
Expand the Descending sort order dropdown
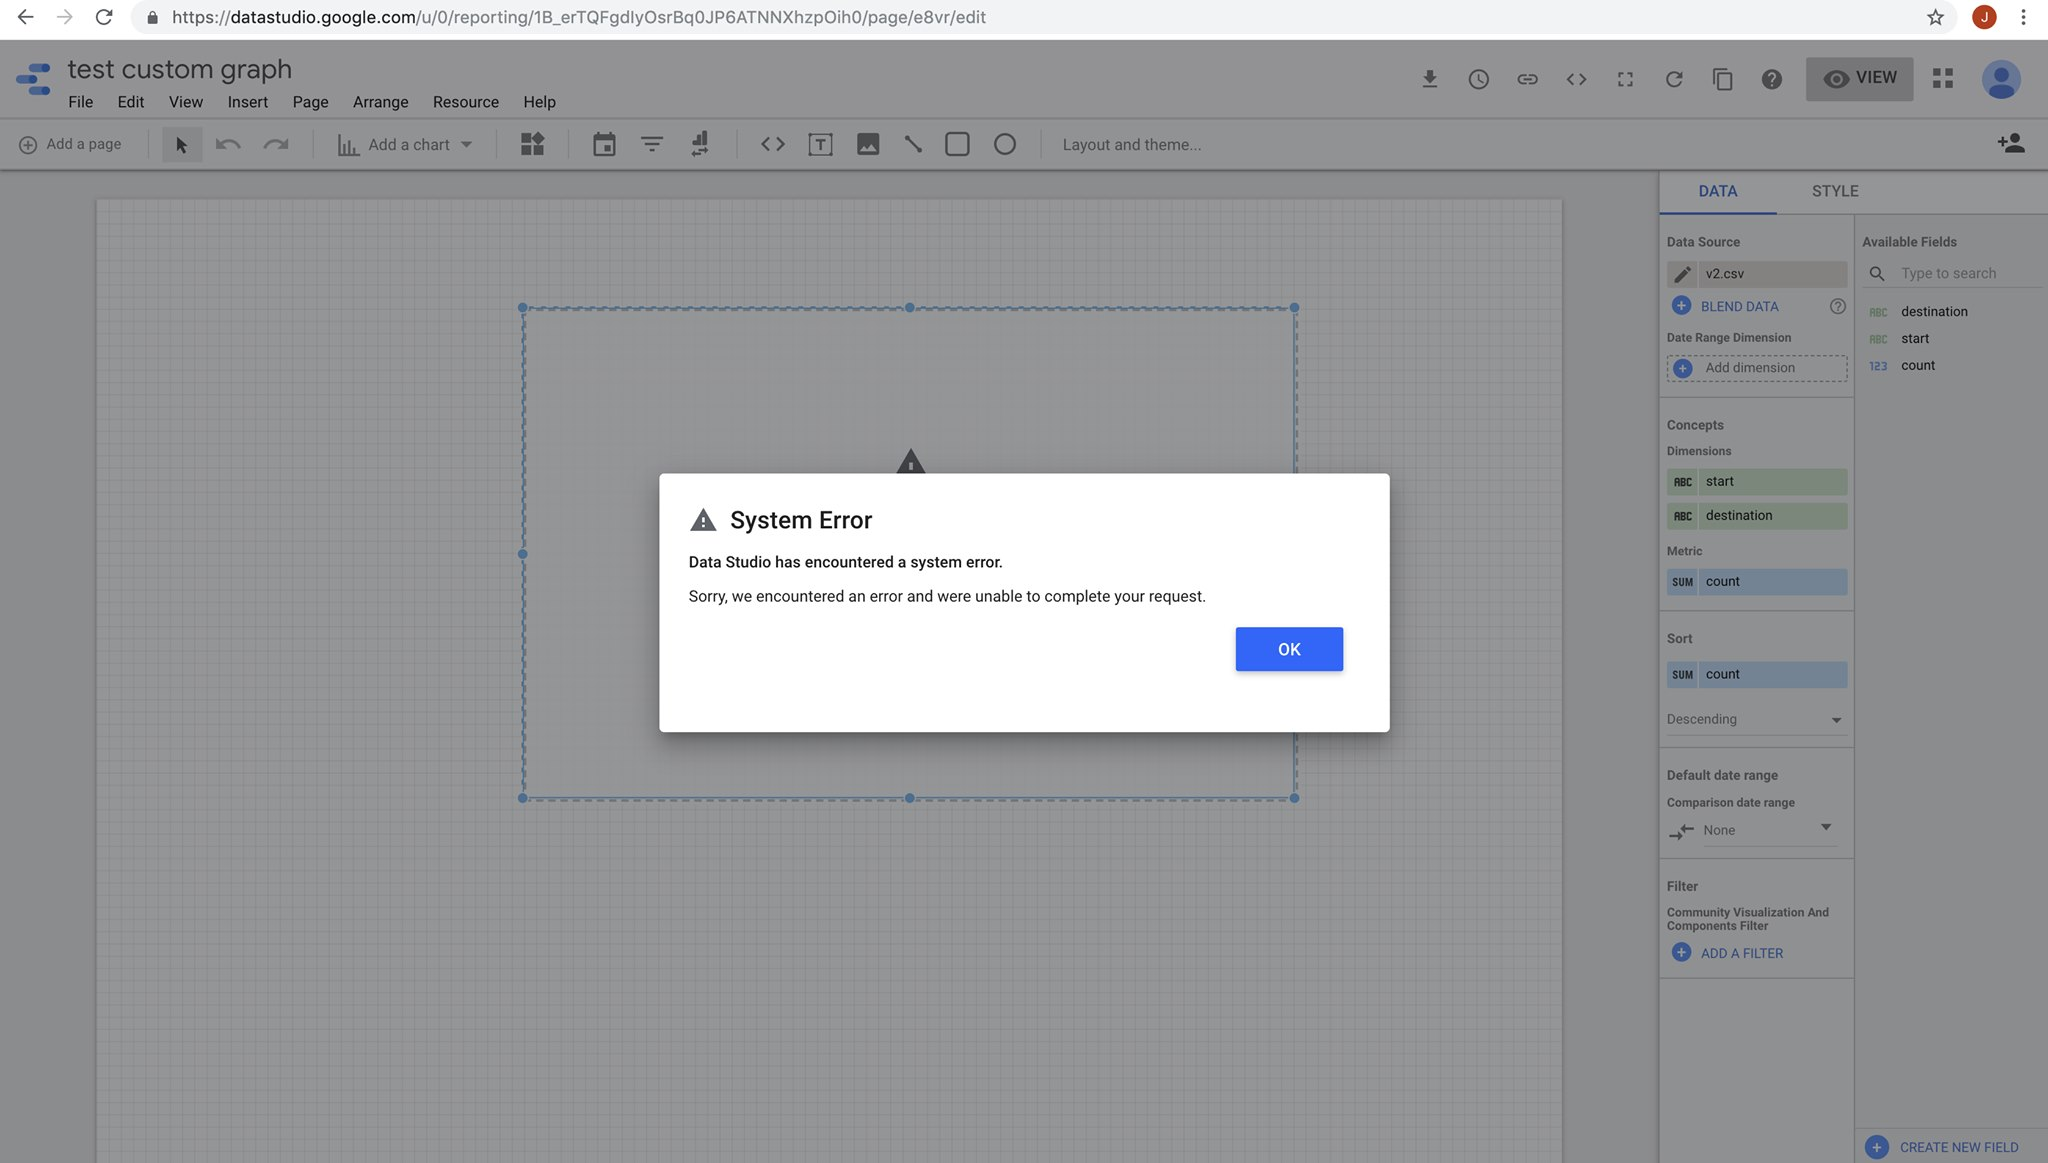click(x=1755, y=719)
